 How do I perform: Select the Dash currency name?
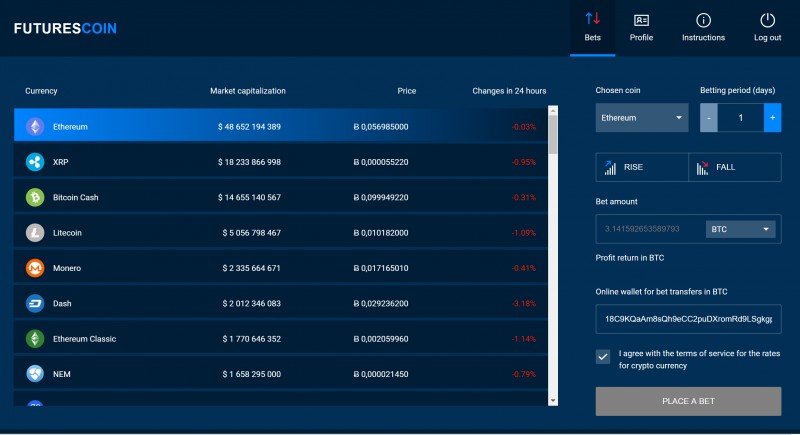click(x=62, y=303)
